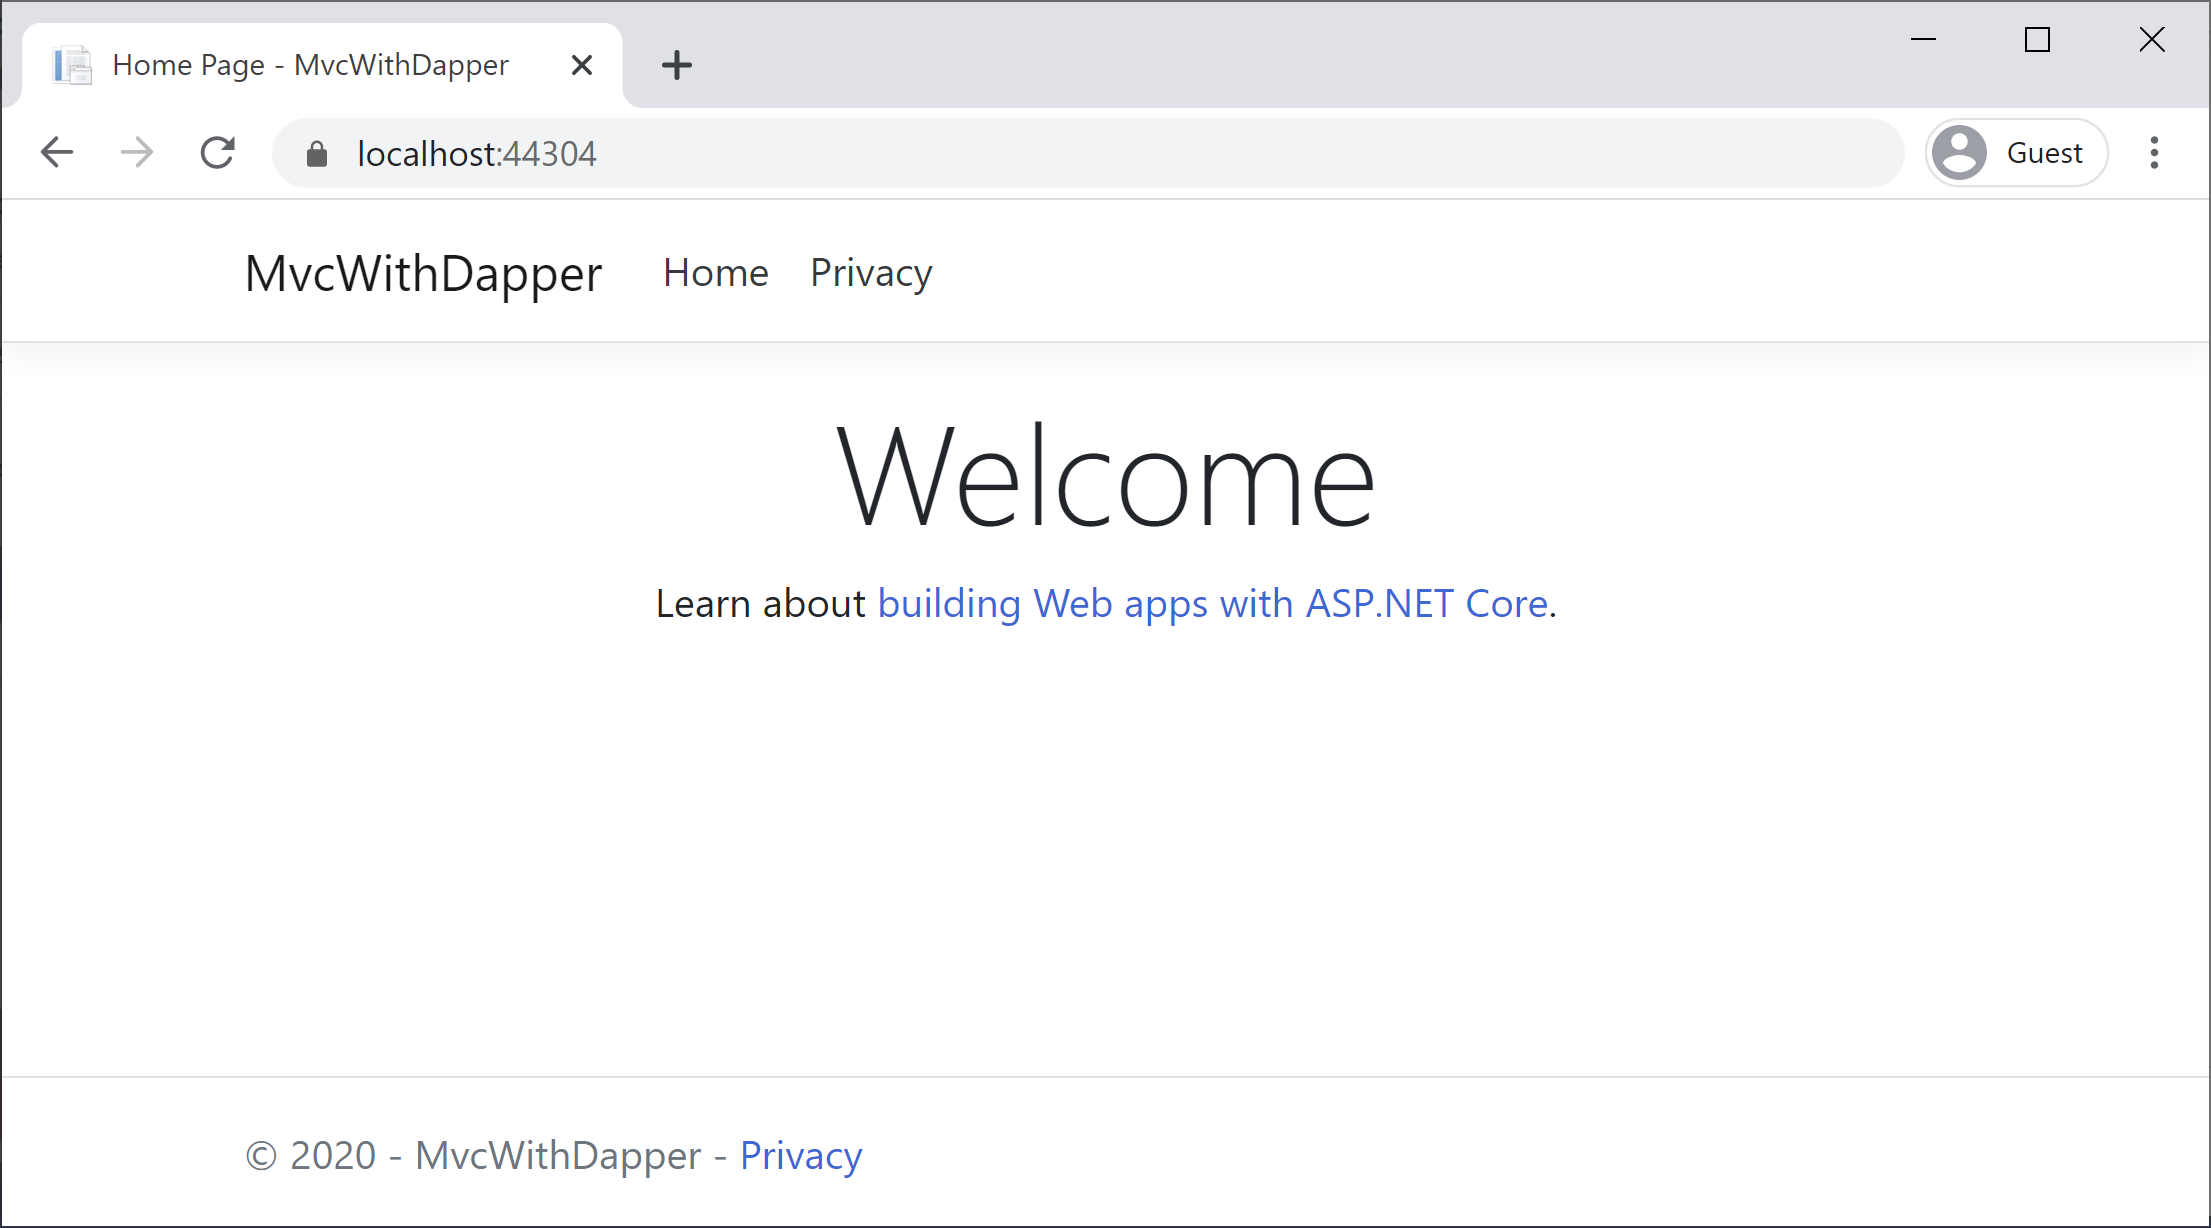Open Chrome three-dot menu
Screen dimensions: 2211x1228
pos(2154,153)
